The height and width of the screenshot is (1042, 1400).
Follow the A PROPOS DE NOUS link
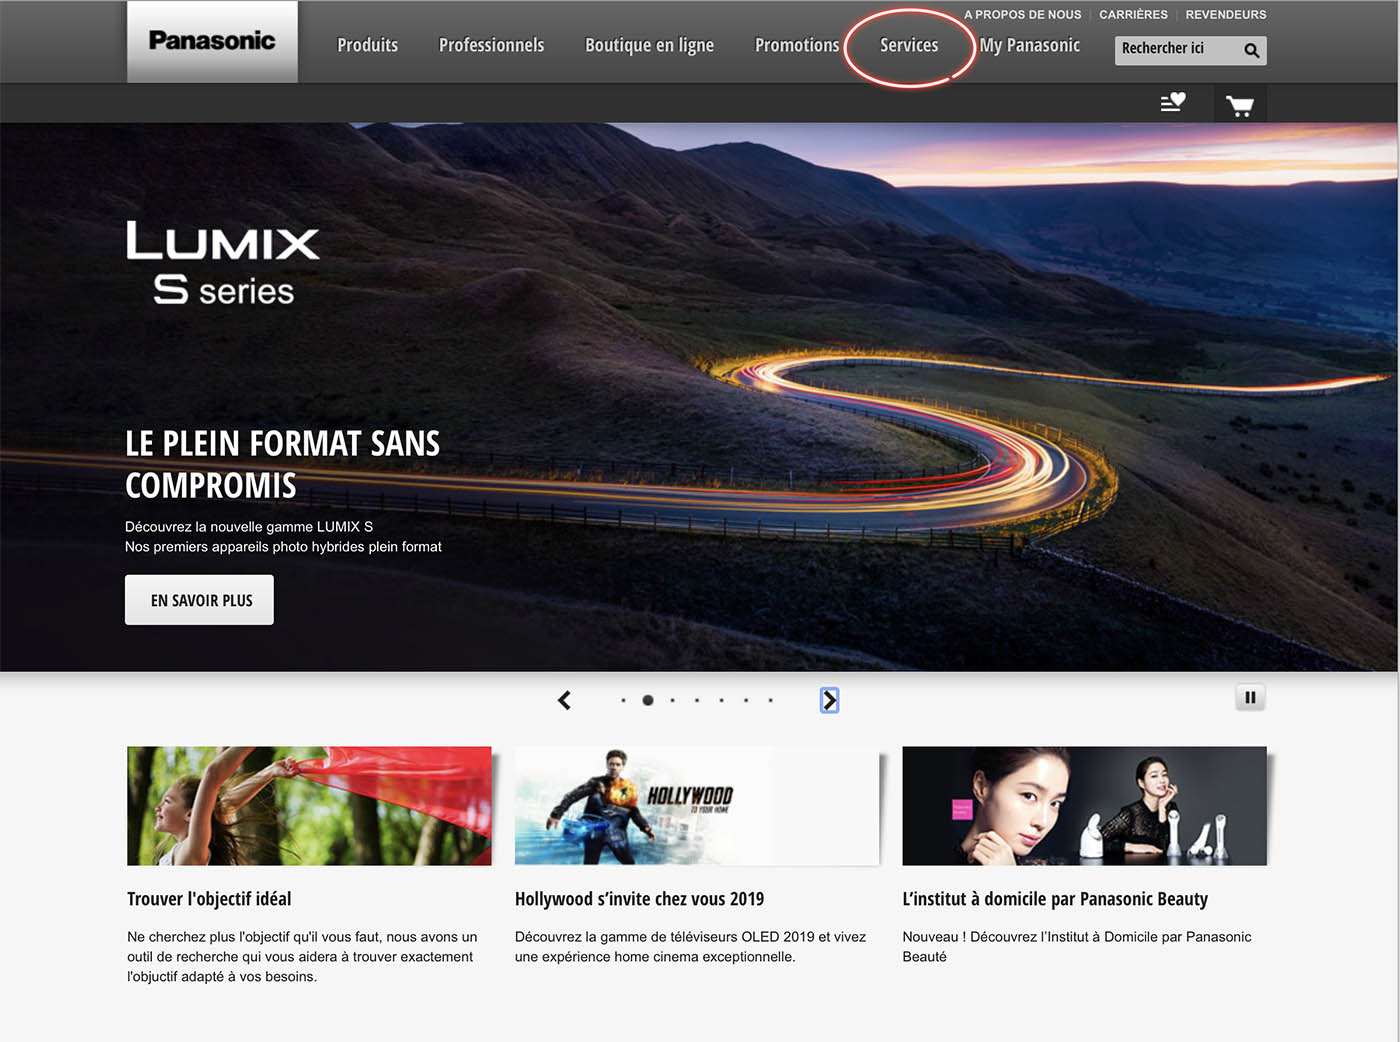point(1023,15)
